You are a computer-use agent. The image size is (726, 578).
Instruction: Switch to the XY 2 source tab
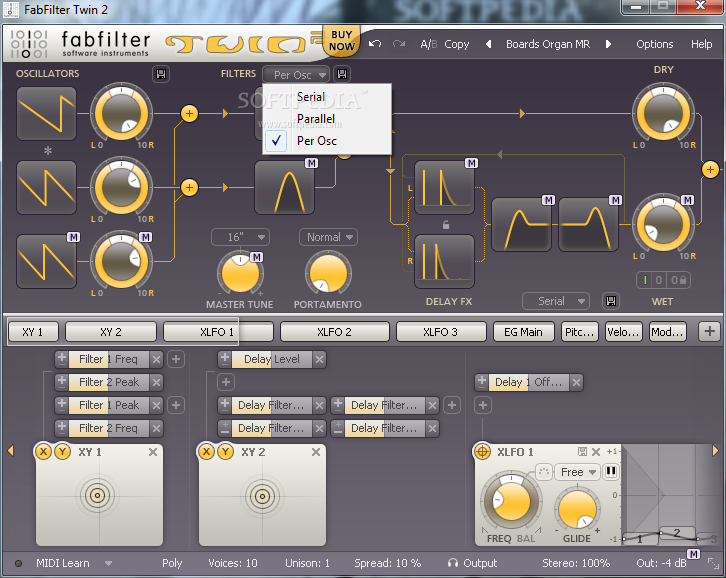[x=111, y=332]
